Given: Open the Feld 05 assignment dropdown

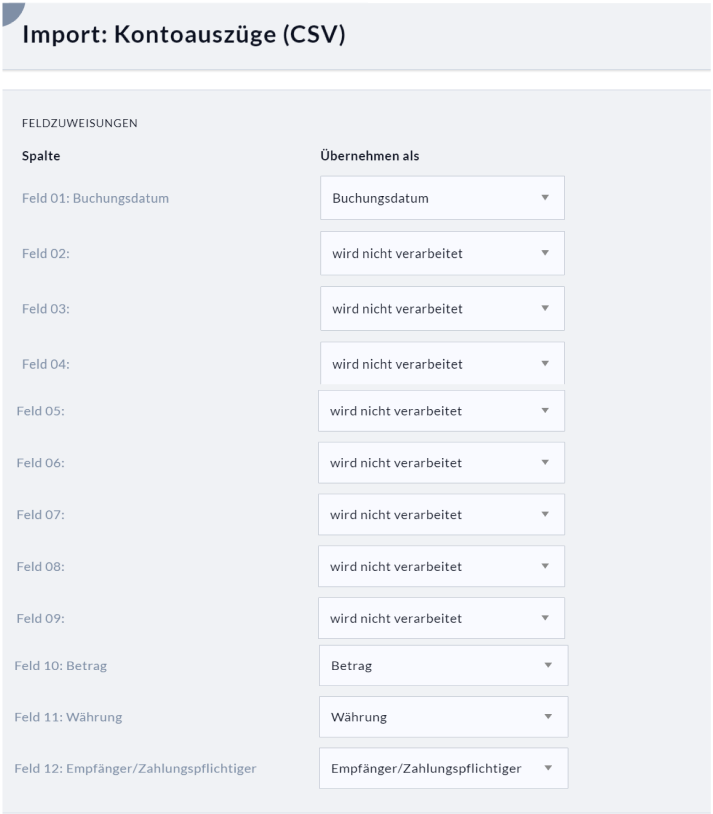Looking at the screenshot, I should (441, 411).
